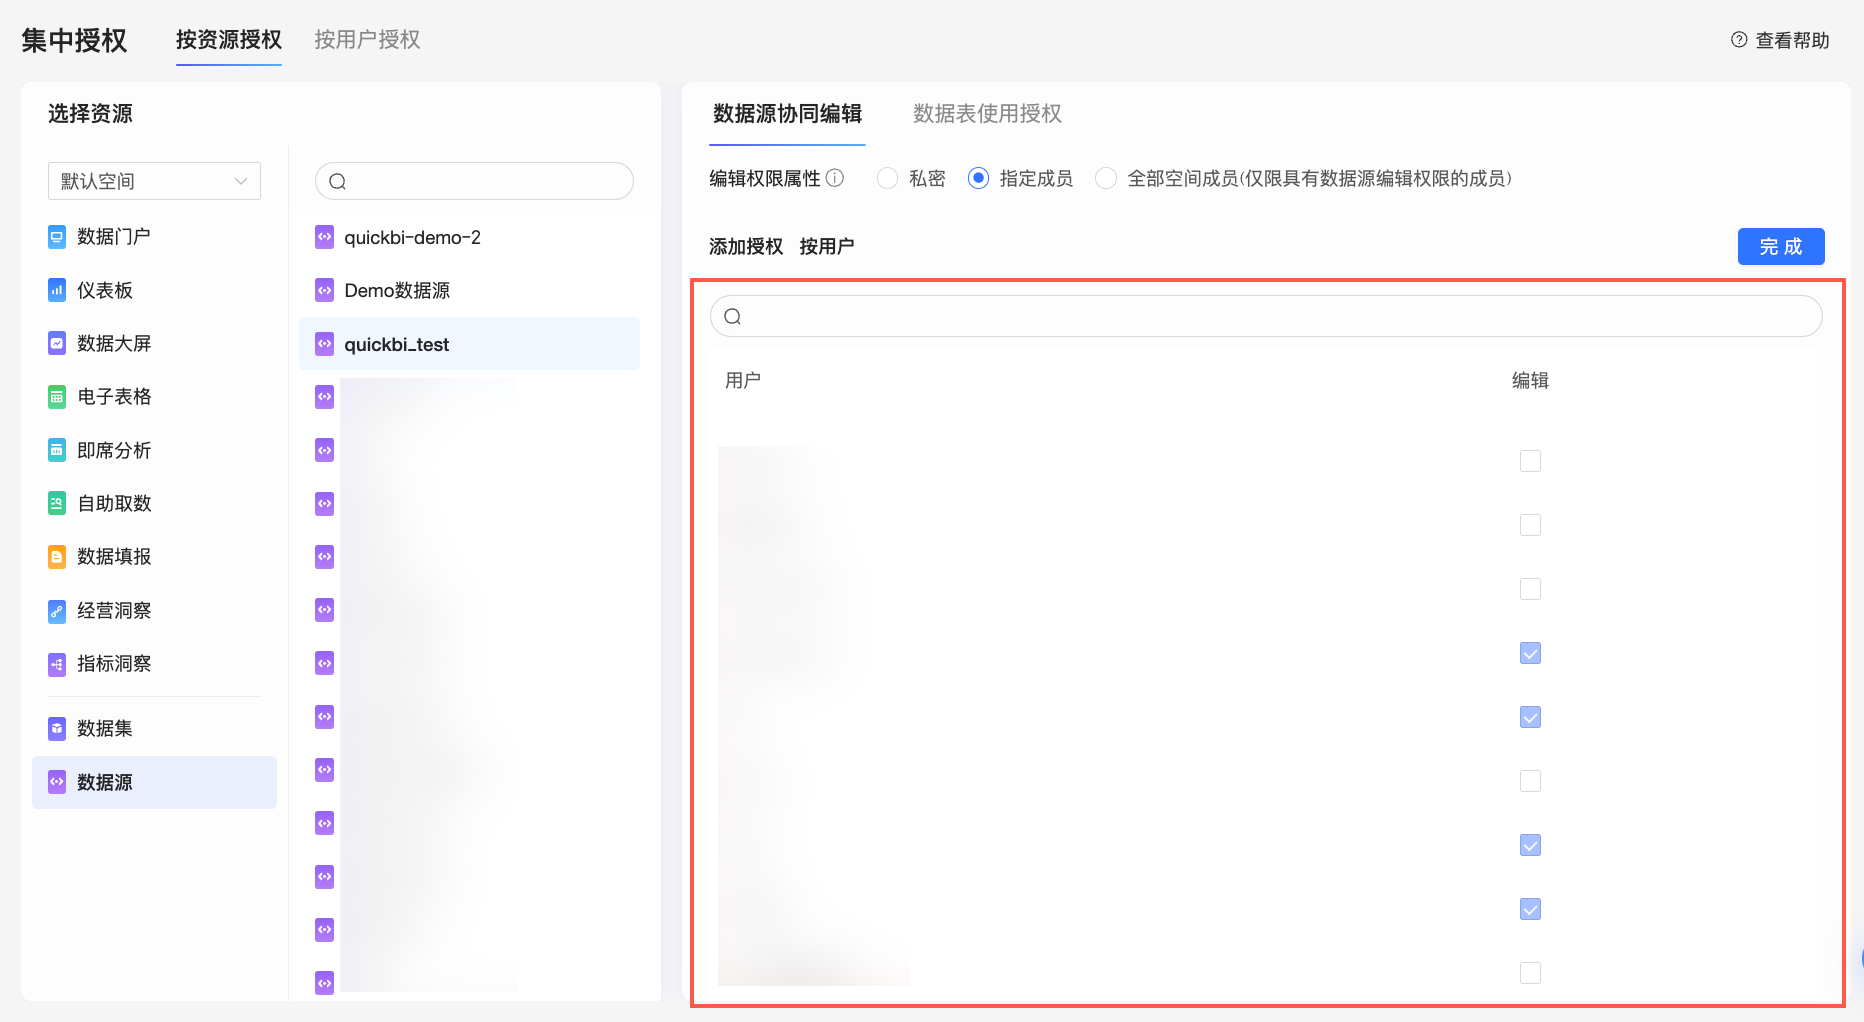Image resolution: width=1864 pixels, height=1022 pixels.
Task: Select the Demo数据源 entry
Action: pos(469,290)
